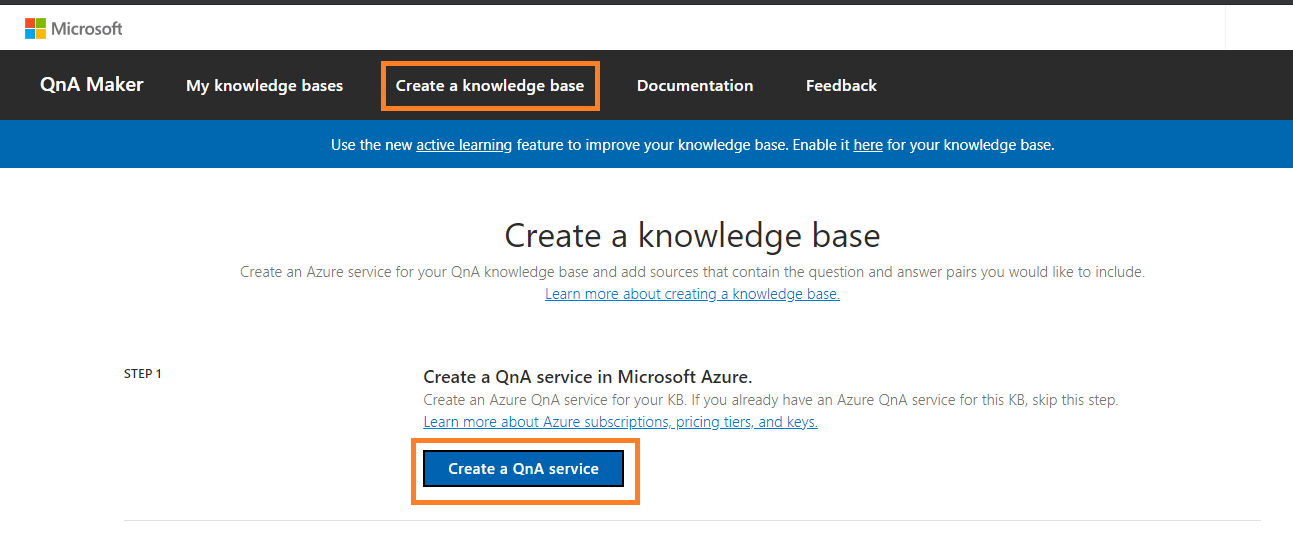Open Learn more about Azure subscriptions link
The width and height of the screenshot is (1293, 557).
coord(620,422)
